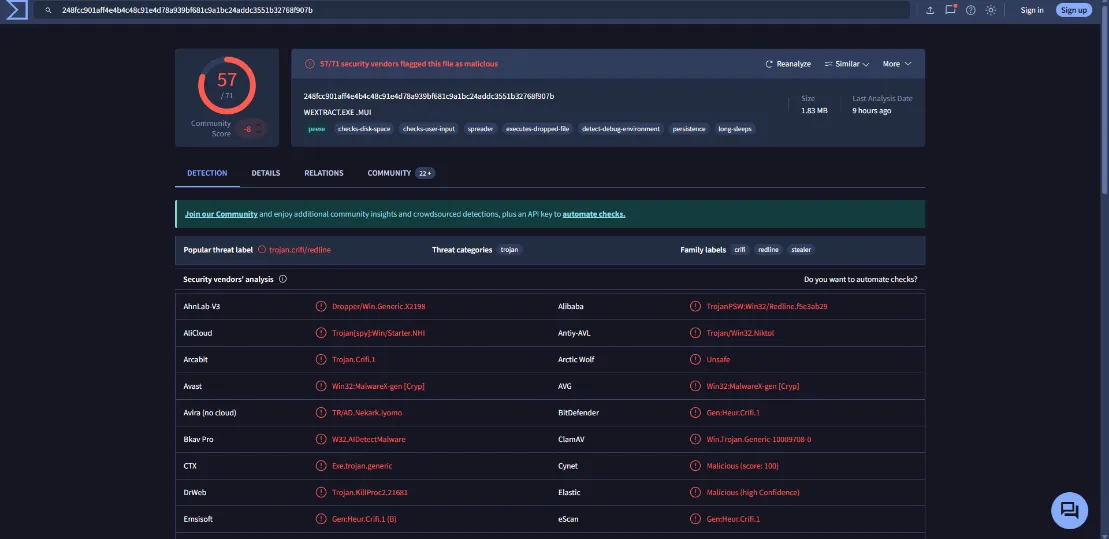The width and height of the screenshot is (1109, 539).
Task: Click the persistence tag
Action: pos(689,129)
